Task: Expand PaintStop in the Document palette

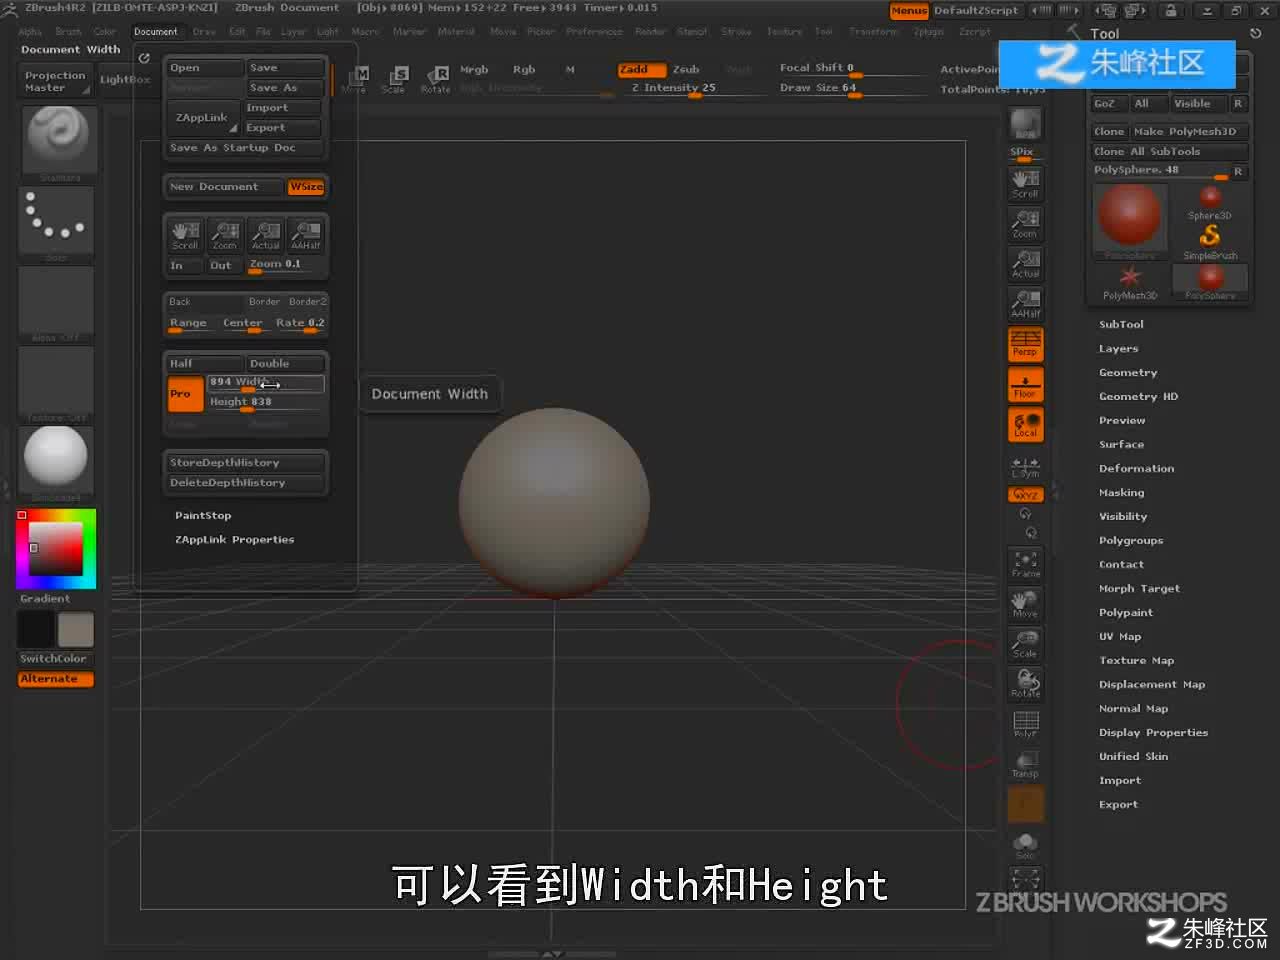Action: [203, 516]
